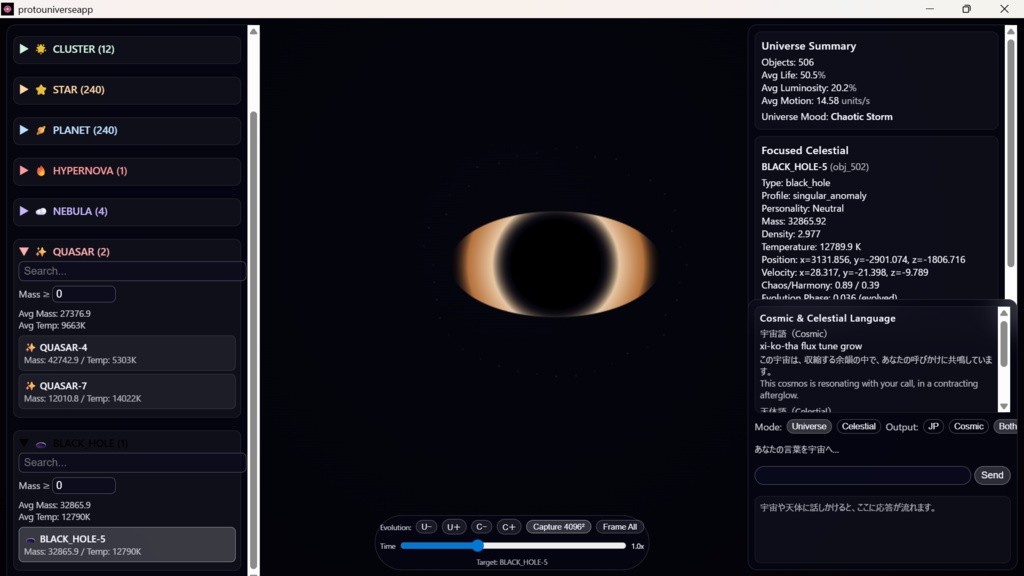The image size is (1024, 576).
Task: Expand the STAR (240) group arrow
Action: [24, 89]
